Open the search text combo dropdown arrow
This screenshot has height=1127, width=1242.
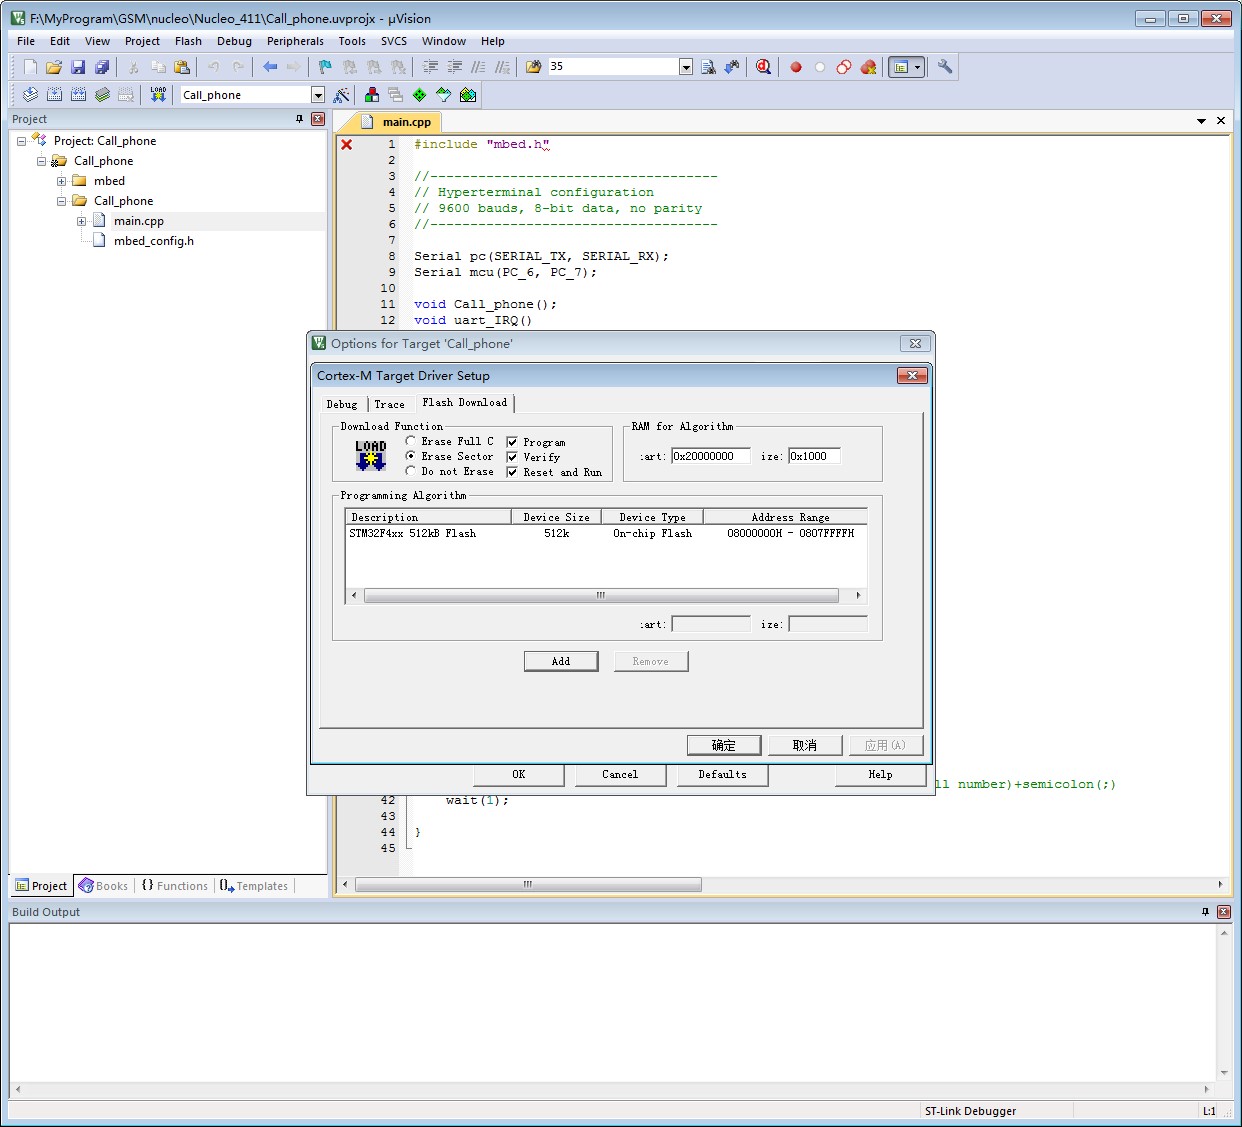[686, 67]
